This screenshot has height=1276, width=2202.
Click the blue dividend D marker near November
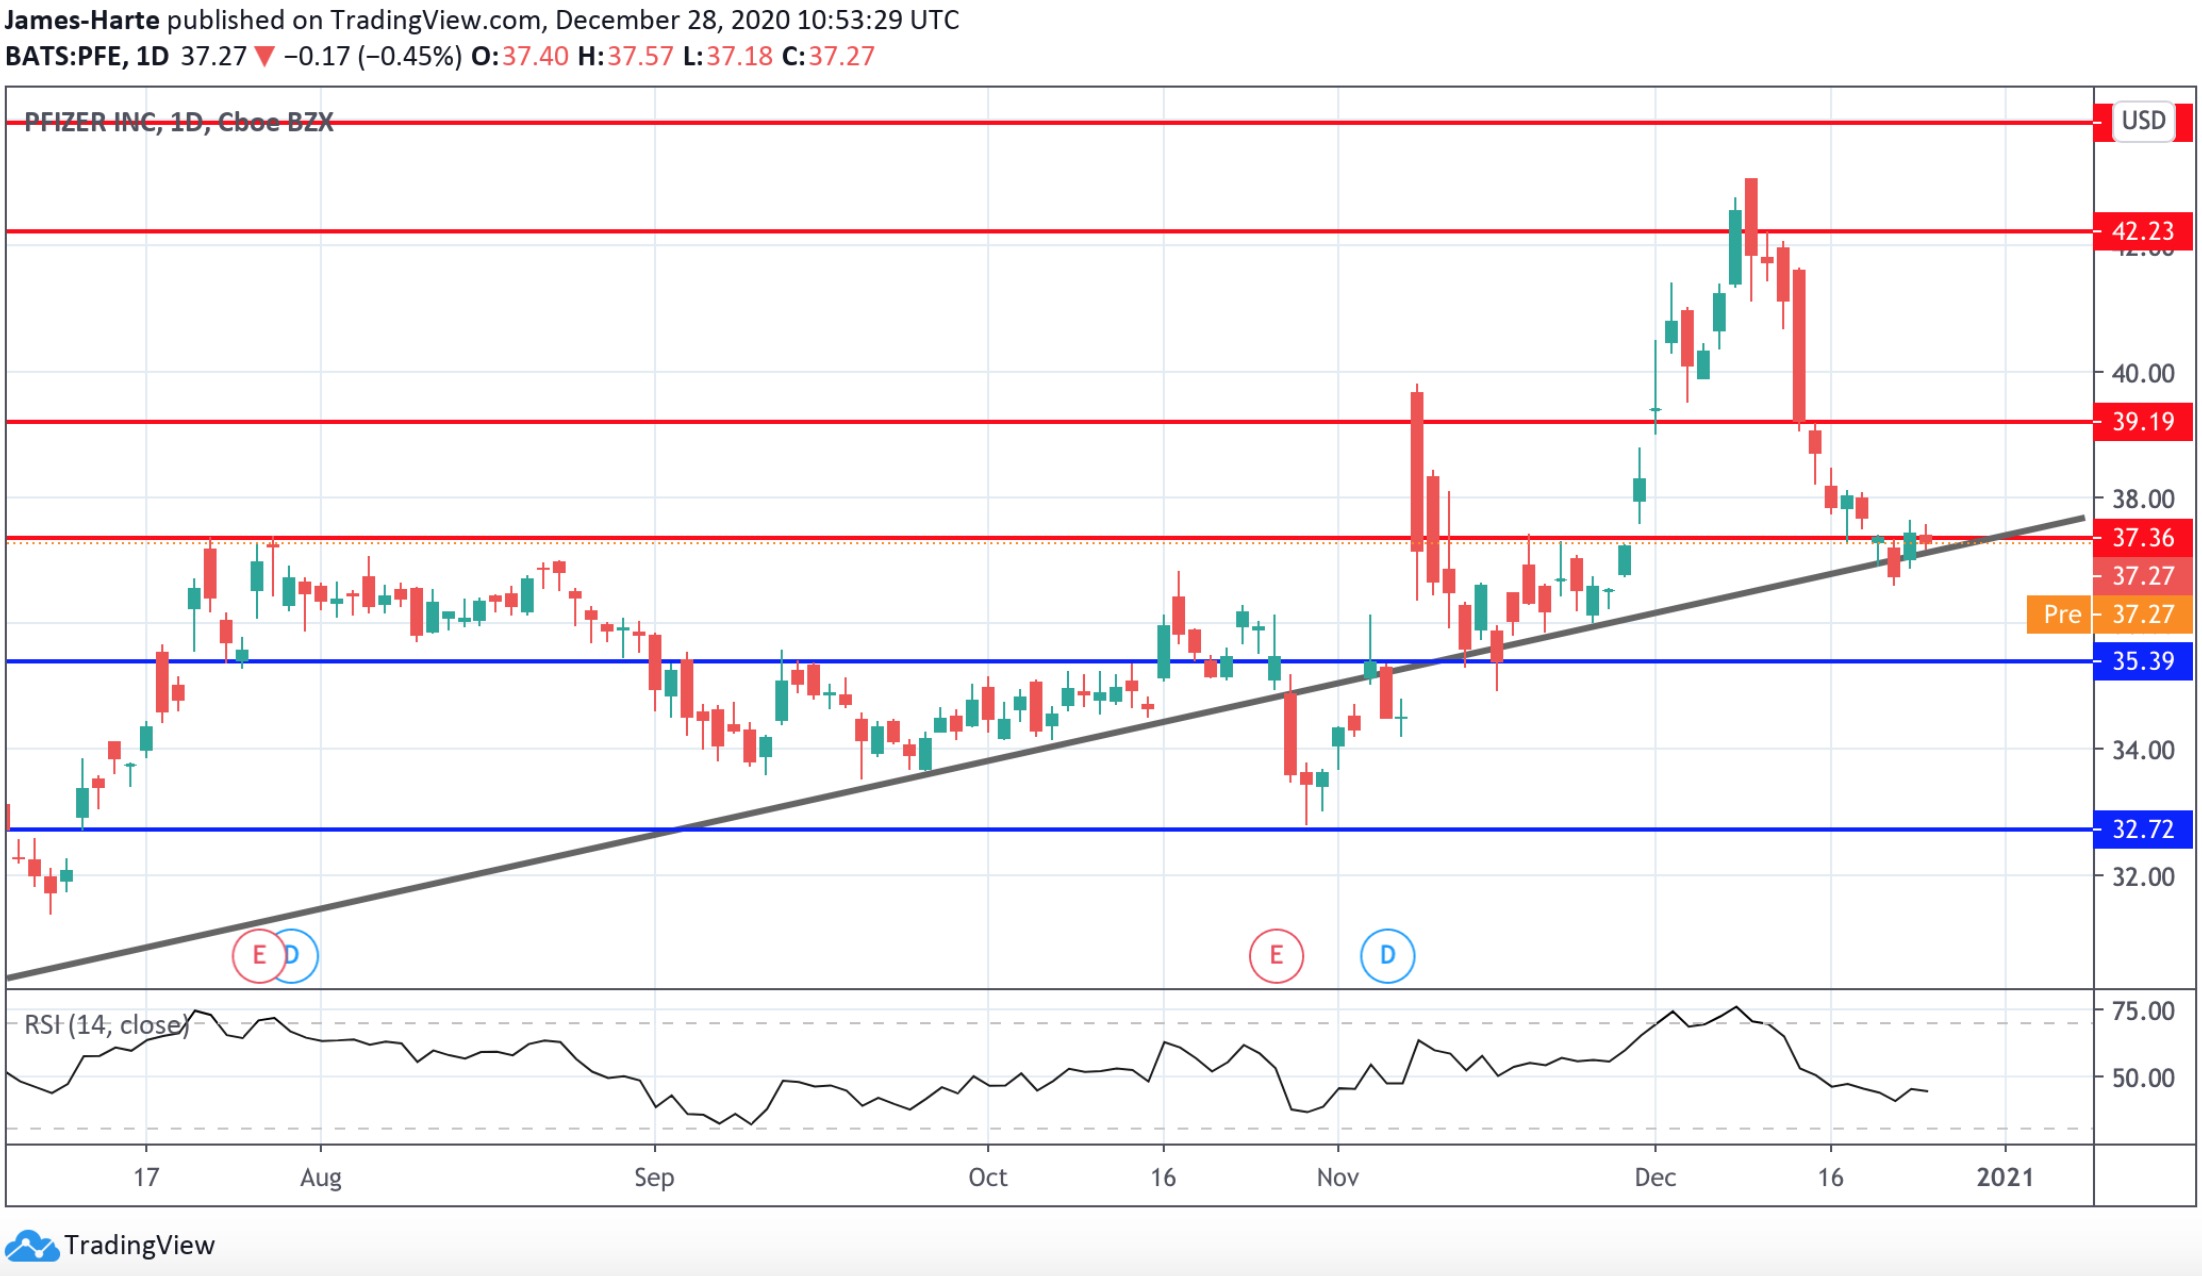(1387, 955)
